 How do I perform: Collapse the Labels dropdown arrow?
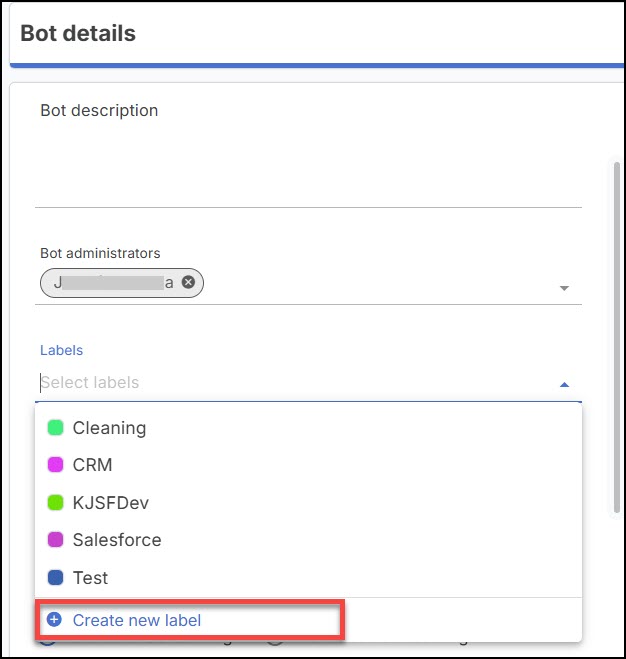tap(564, 385)
